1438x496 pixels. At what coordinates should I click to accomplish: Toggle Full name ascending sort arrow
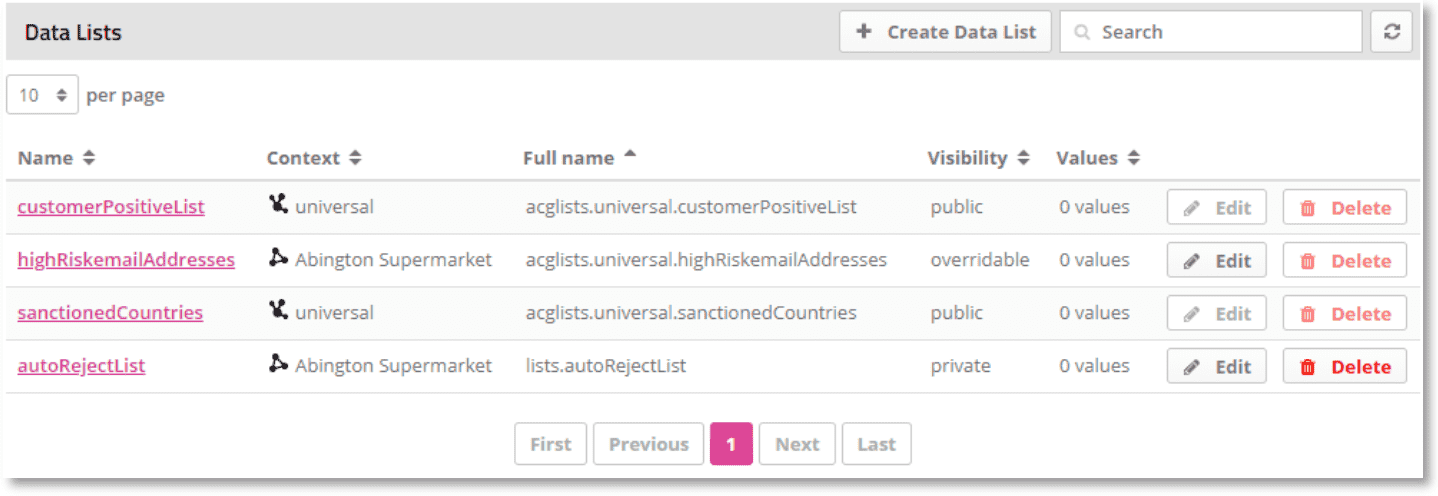point(630,155)
